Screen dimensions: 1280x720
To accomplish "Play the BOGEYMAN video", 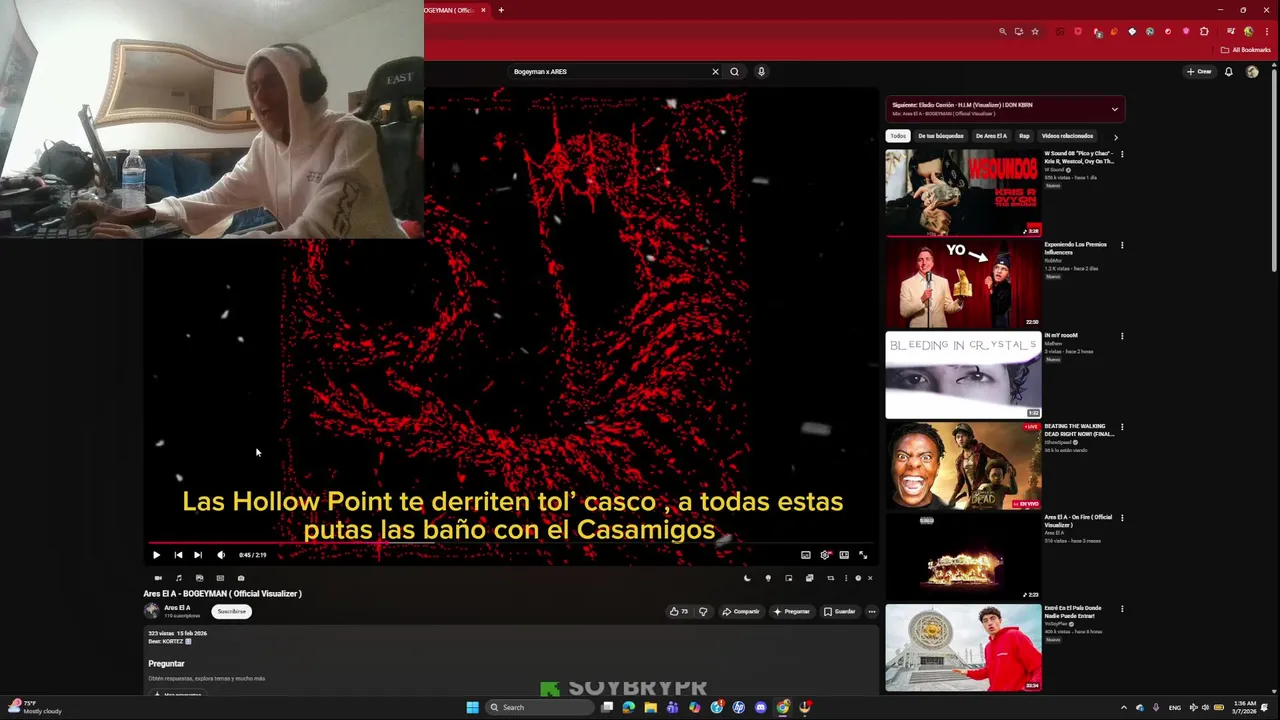I will tap(156, 555).
